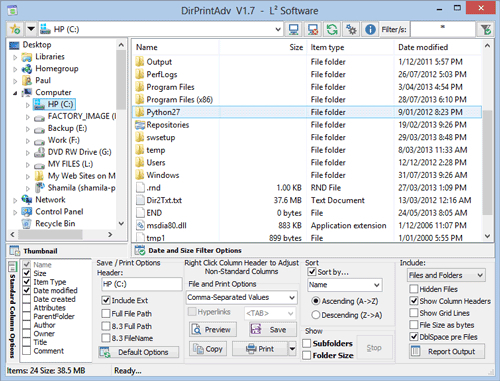Select Descending (Z->A) radio button
The height and width of the screenshot is (381, 500).
click(315, 315)
